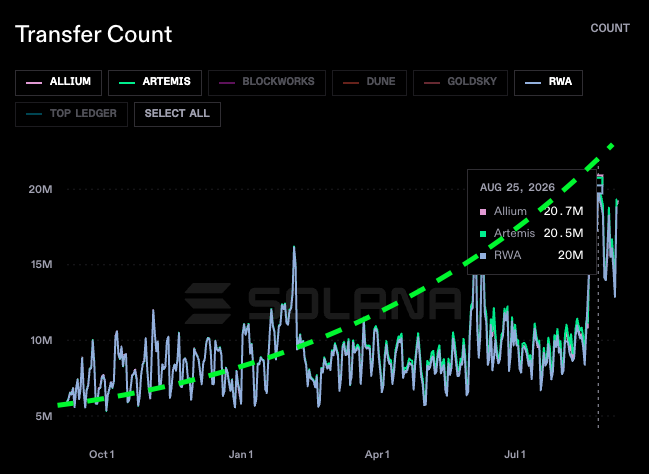Click the 5M y-axis label
Image resolution: width=649 pixels, height=474 pixels.
[x=44, y=416]
